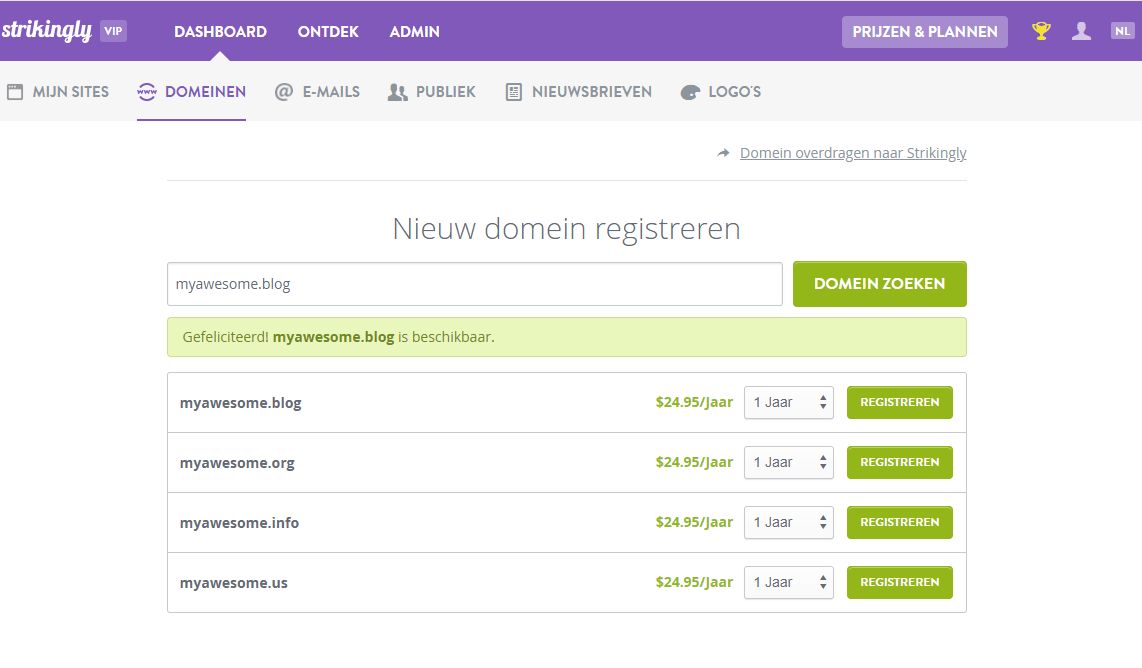Switch to the ADMIN section
This screenshot has width=1142, height=668.
tap(414, 31)
